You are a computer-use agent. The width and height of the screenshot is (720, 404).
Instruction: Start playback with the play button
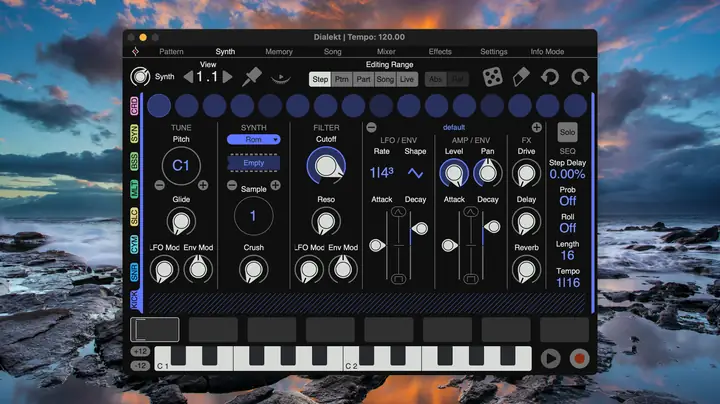click(x=550, y=359)
